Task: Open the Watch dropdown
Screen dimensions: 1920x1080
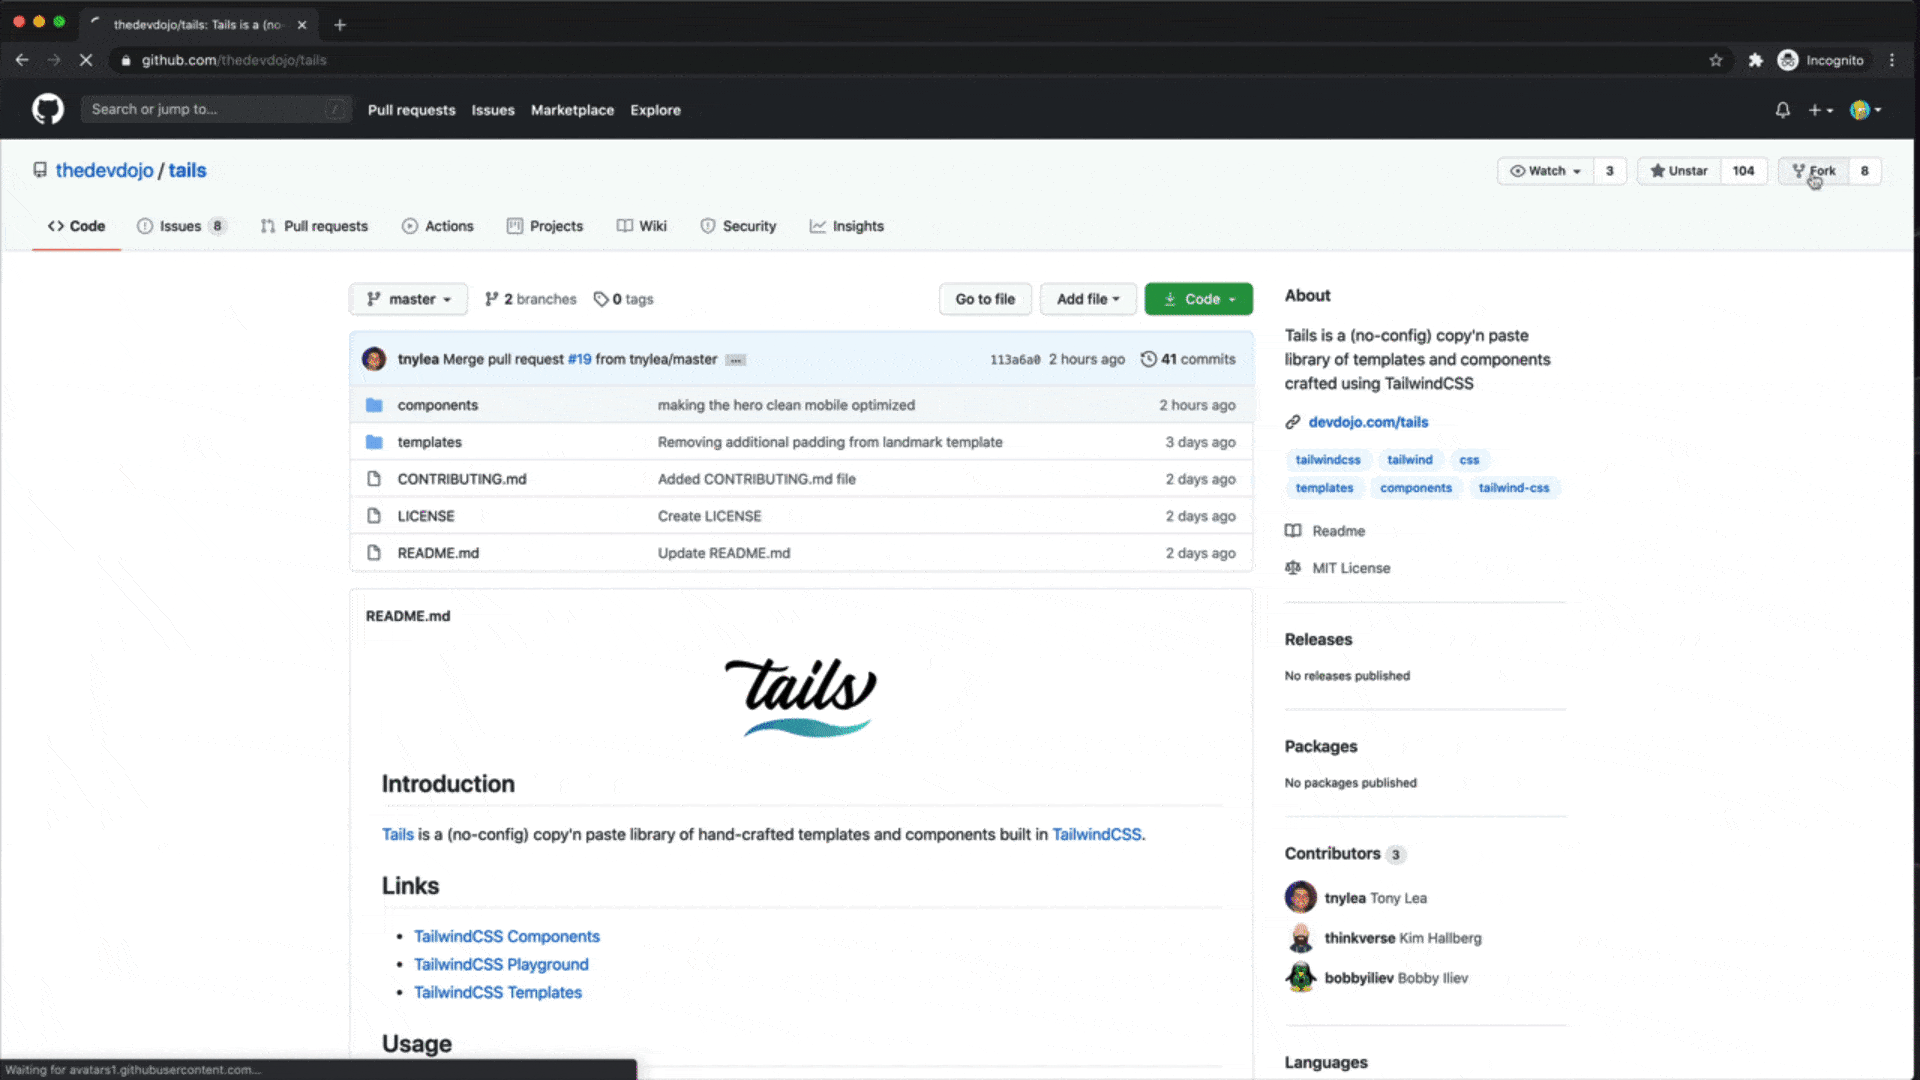Action: pyautogui.click(x=1545, y=171)
